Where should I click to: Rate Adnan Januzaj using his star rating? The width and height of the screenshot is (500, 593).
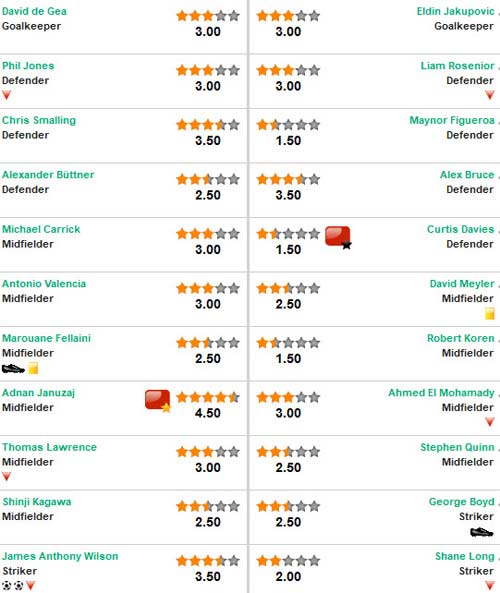click(208, 397)
